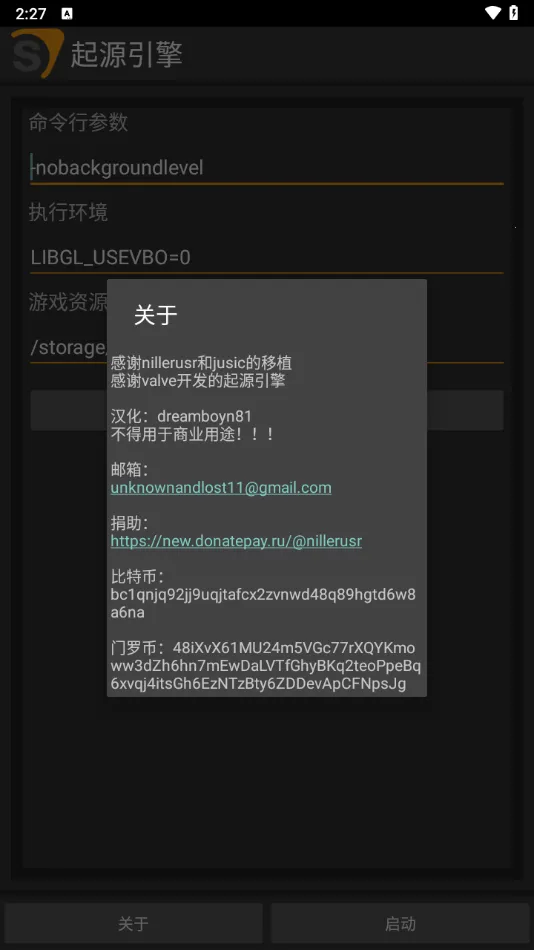Image resolution: width=534 pixels, height=950 pixels.
Task: Tap the bitcoin address text
Action: [x=263, y=603]
